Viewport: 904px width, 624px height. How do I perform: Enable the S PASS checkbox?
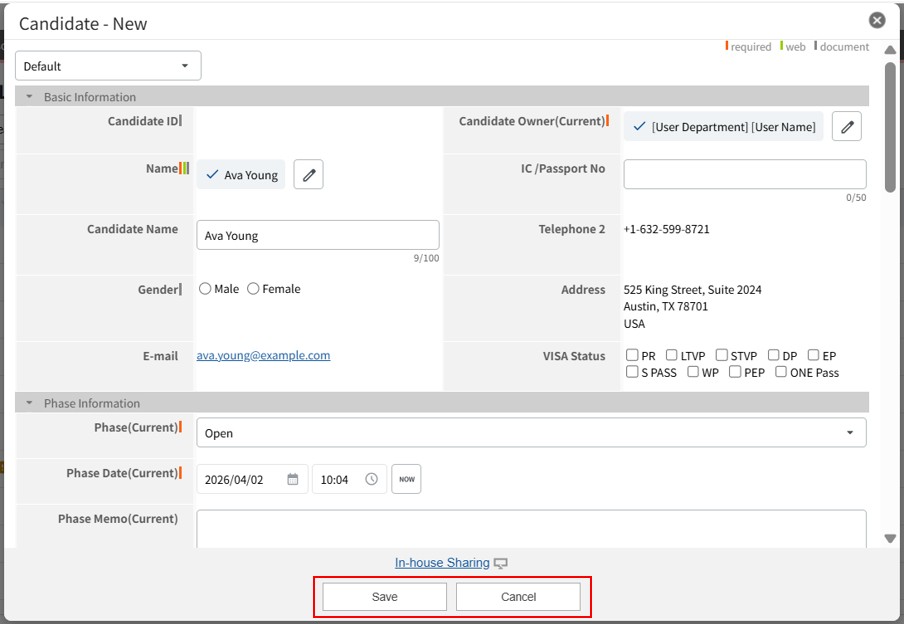coord(632,372)
